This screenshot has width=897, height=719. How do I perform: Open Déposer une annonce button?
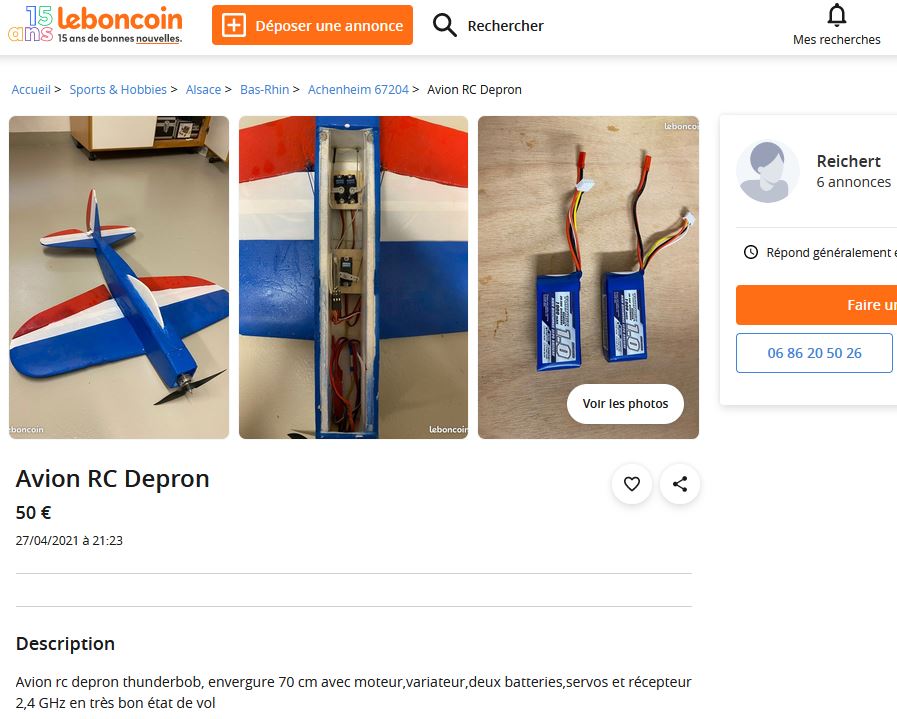[312, 25]
